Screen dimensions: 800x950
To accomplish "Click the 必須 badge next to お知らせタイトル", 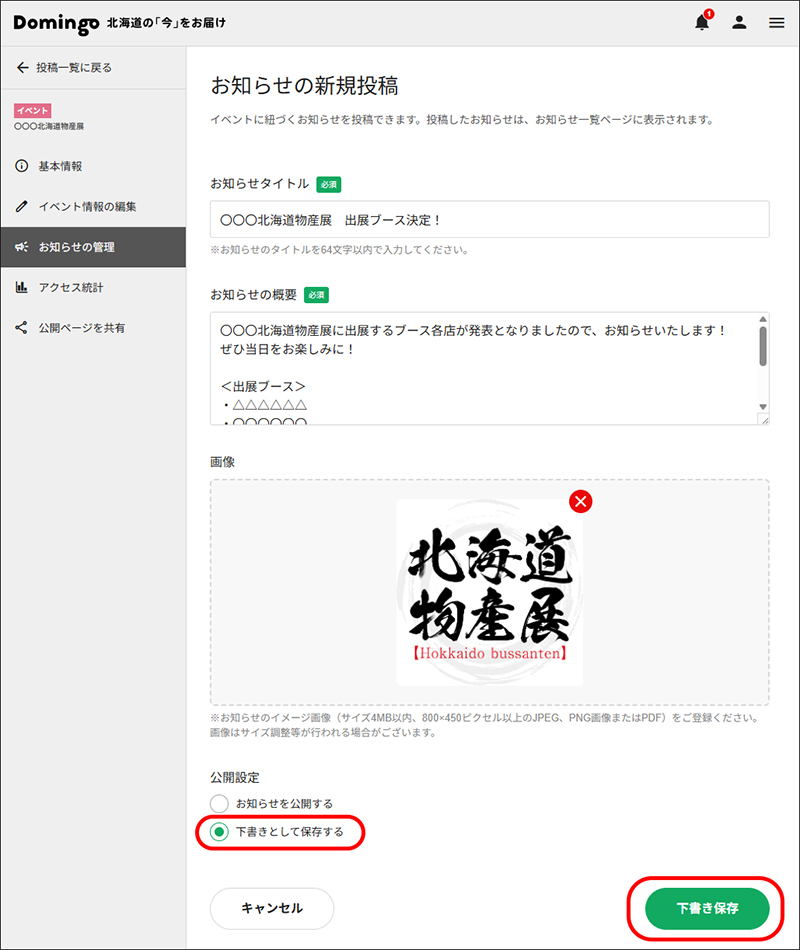I will point(328,184).
